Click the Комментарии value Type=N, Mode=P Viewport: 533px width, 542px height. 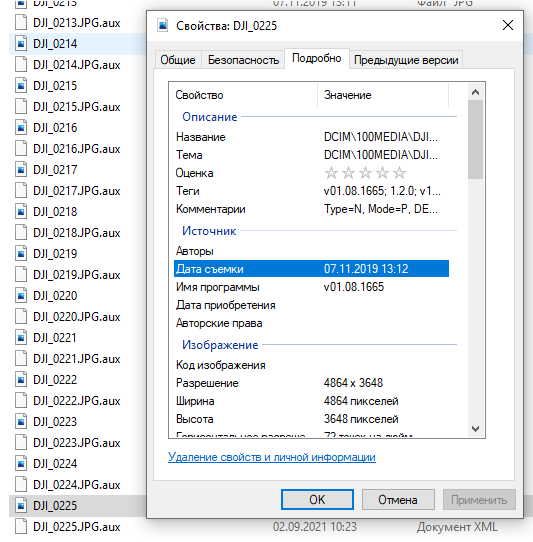(x=381, y=209)
